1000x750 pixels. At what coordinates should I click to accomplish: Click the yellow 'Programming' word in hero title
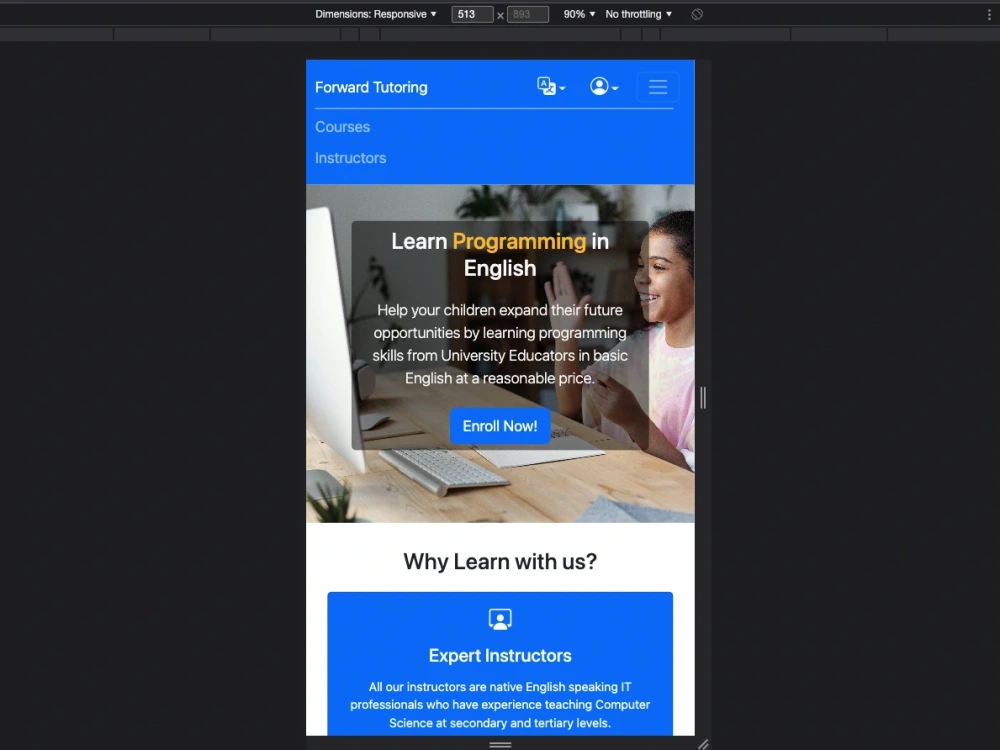point(519,241)
